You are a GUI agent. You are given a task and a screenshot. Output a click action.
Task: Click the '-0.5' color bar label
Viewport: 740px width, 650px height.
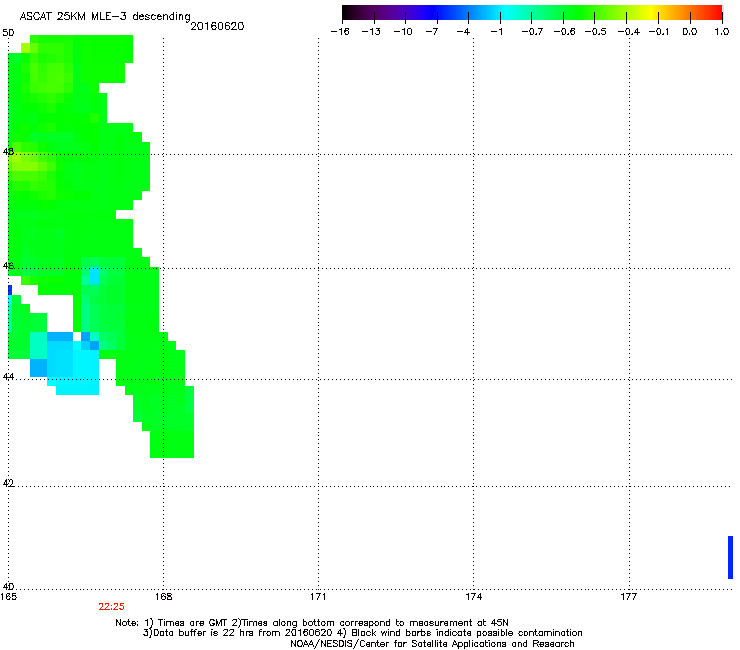point(596,32)
